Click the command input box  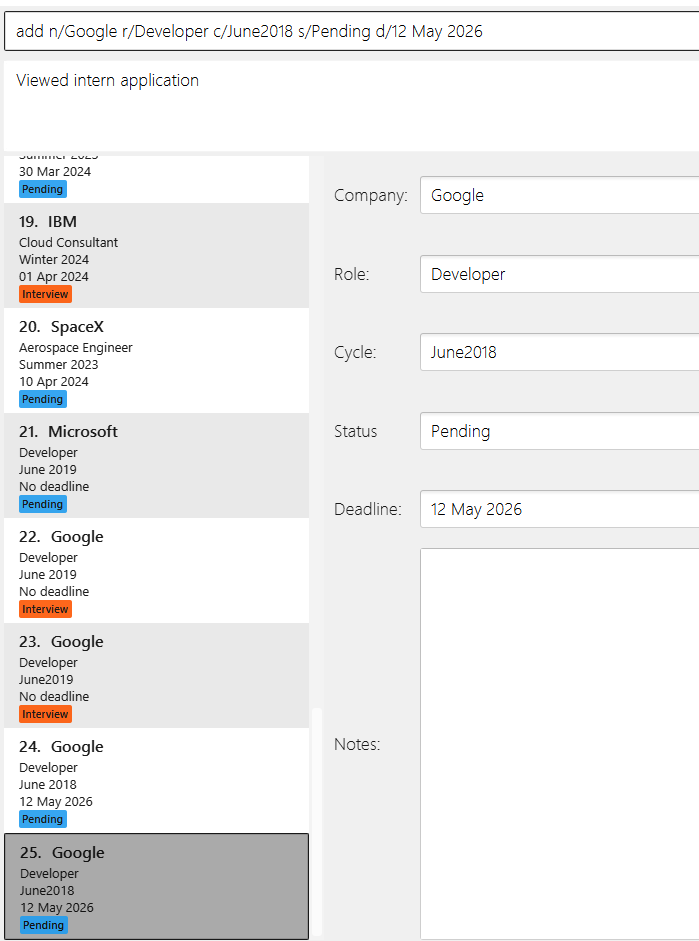(352, 31)
